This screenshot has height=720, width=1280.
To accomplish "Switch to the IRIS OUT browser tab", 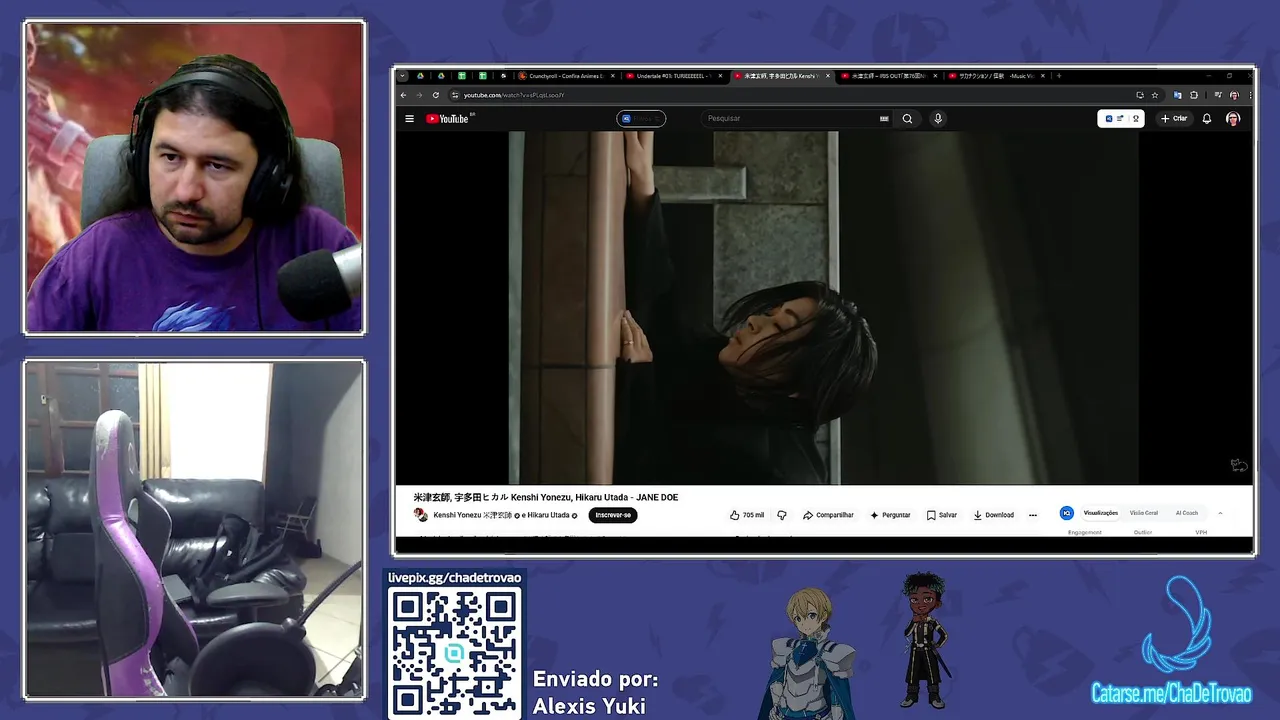I will pyautogui.click(x=887, y=76).
